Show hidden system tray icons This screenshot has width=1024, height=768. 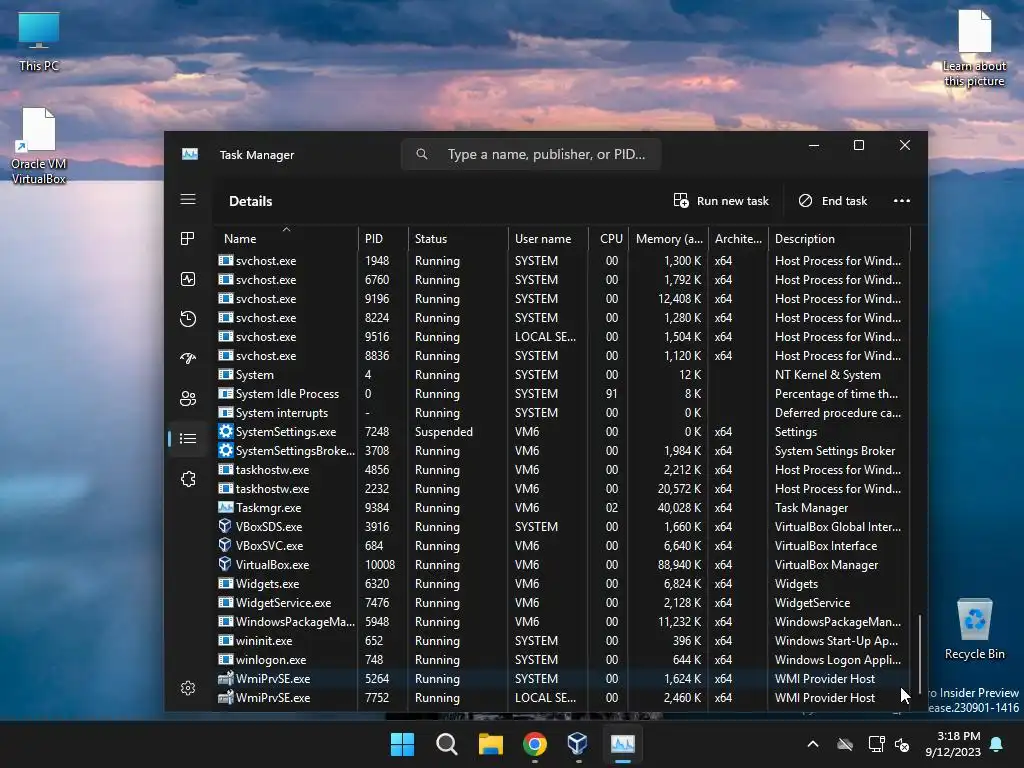pyautogui.click(x=813, y=744)
